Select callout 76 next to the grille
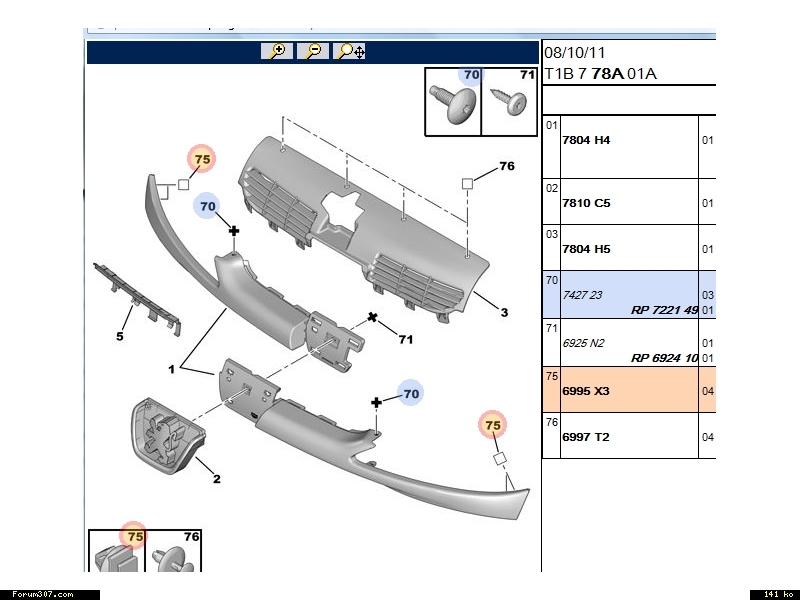Image resolution: width=800 pixels, height=600 pixels. point(506,166)
